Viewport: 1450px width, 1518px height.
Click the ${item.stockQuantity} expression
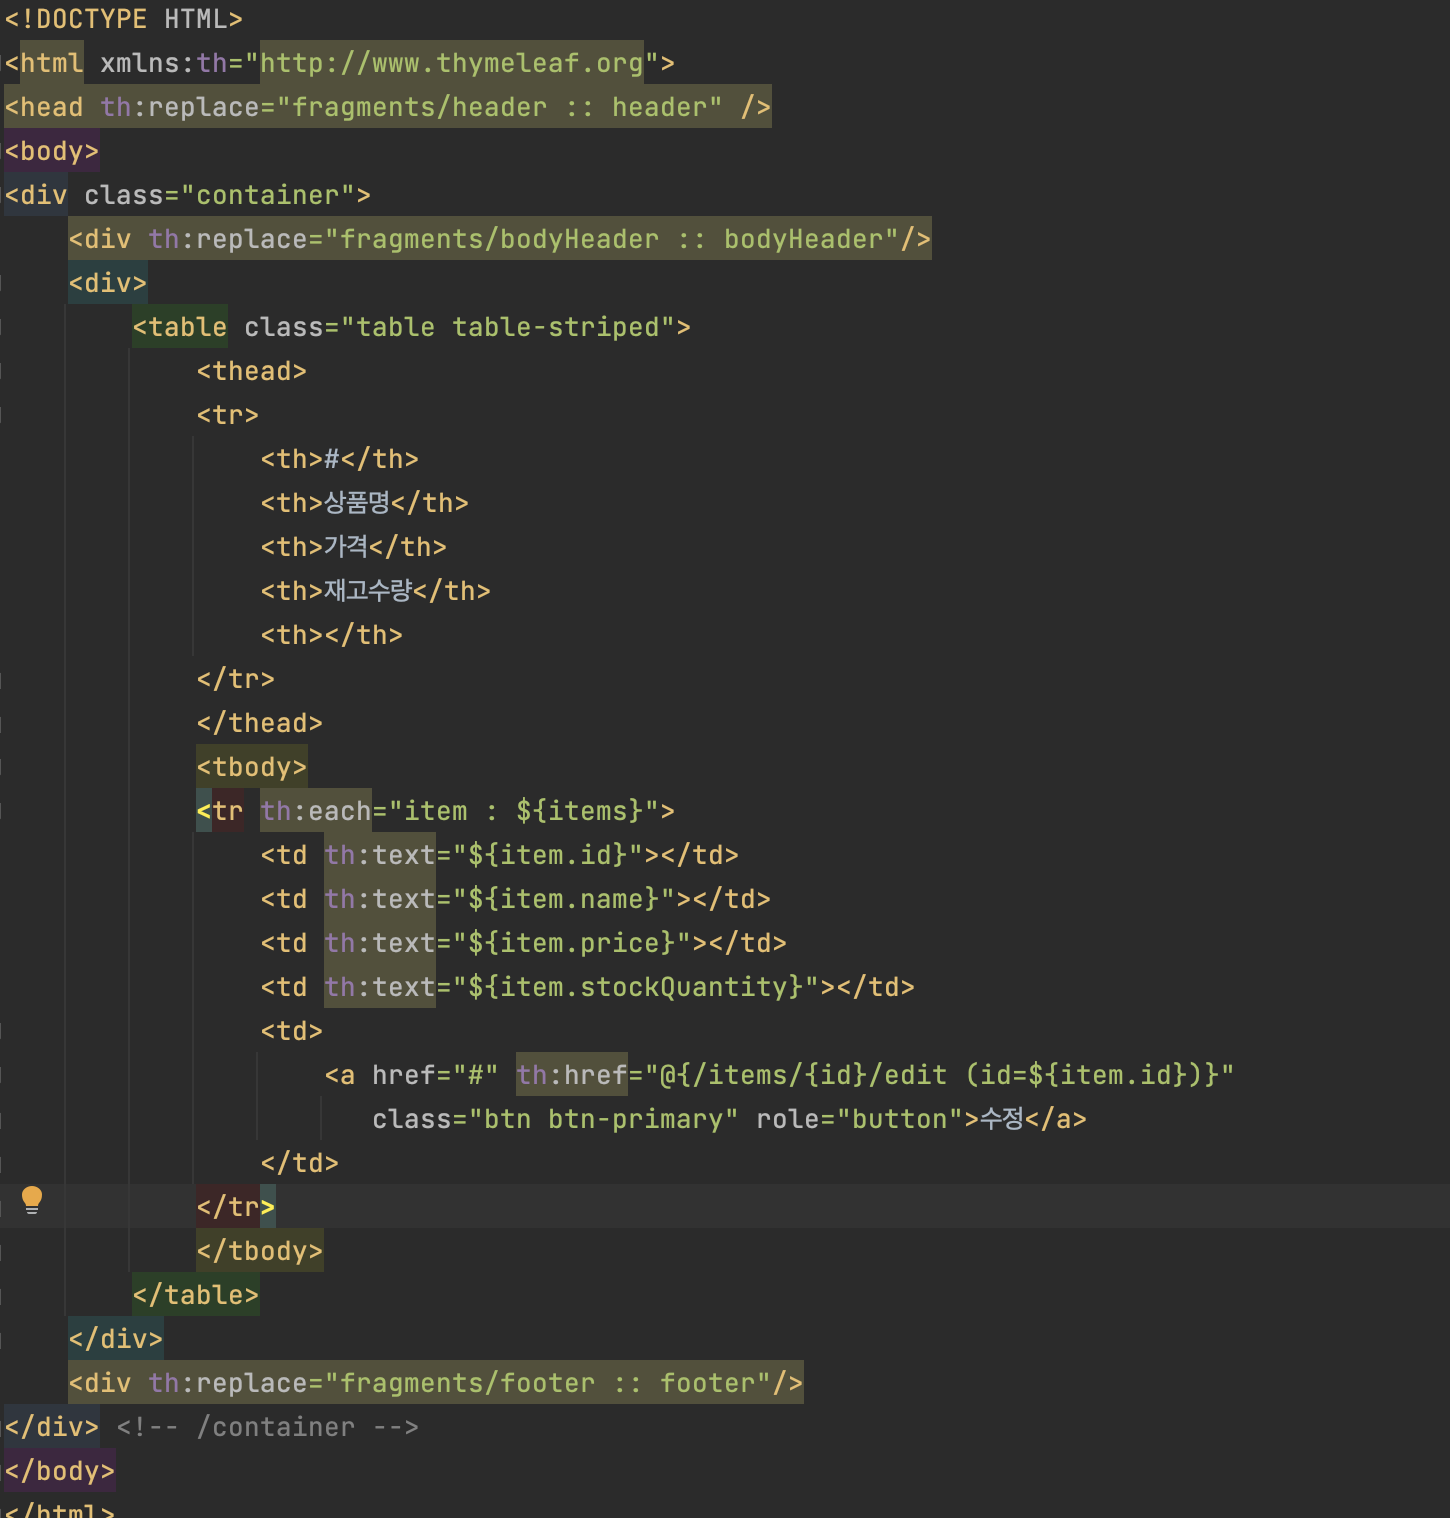click(636, 987)
